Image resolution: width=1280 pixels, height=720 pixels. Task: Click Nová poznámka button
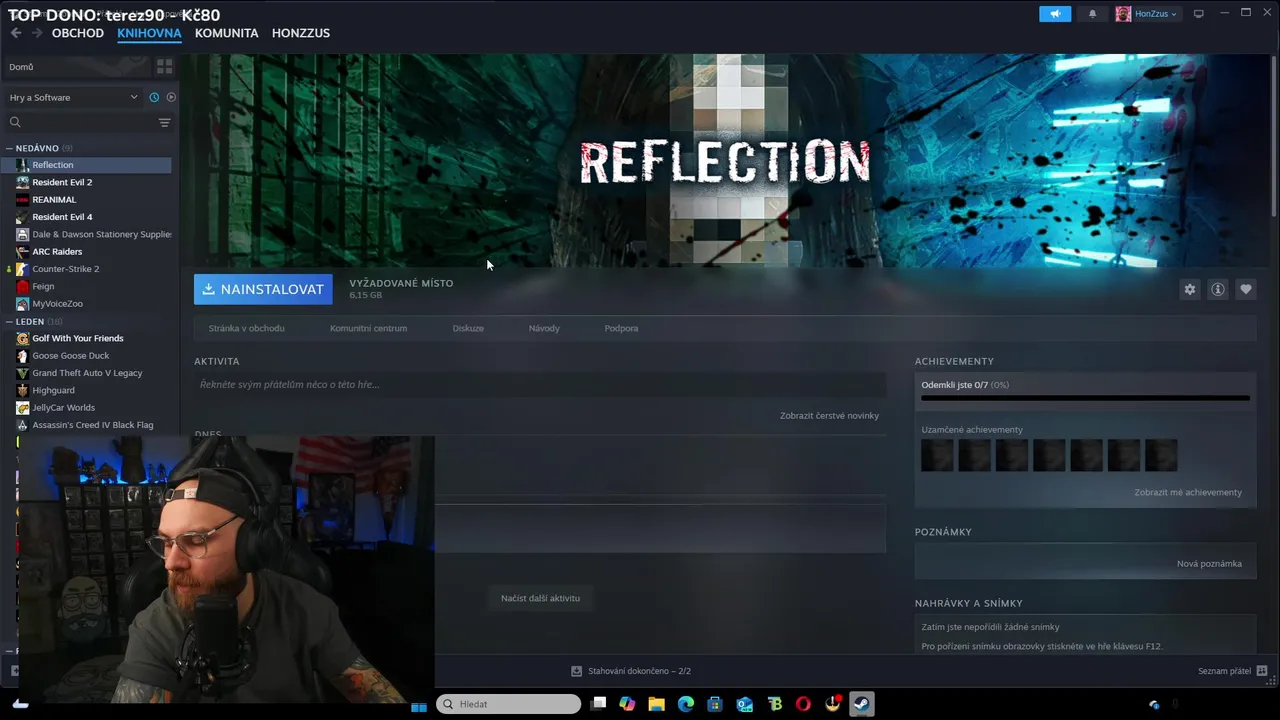pos(1209,563)
